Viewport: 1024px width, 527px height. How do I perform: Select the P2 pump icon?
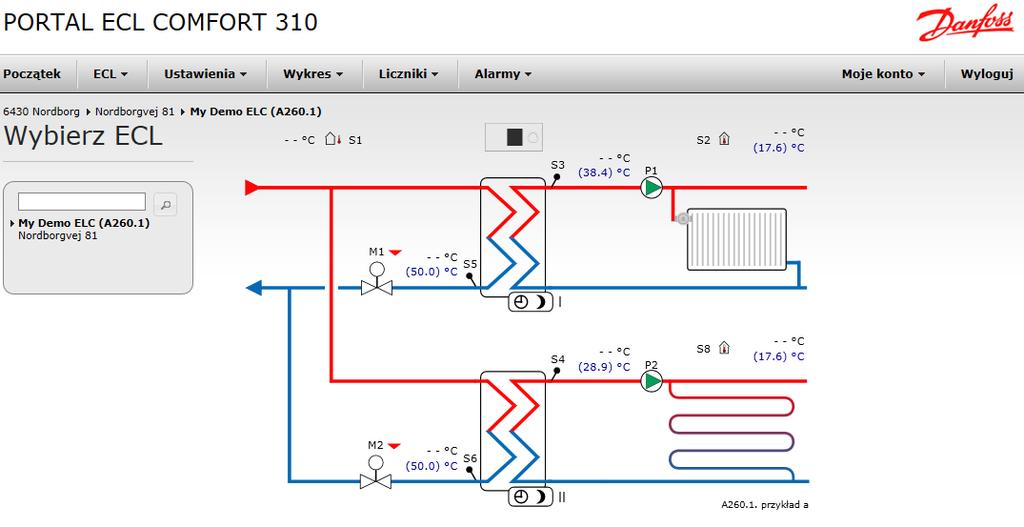[651, 381]
